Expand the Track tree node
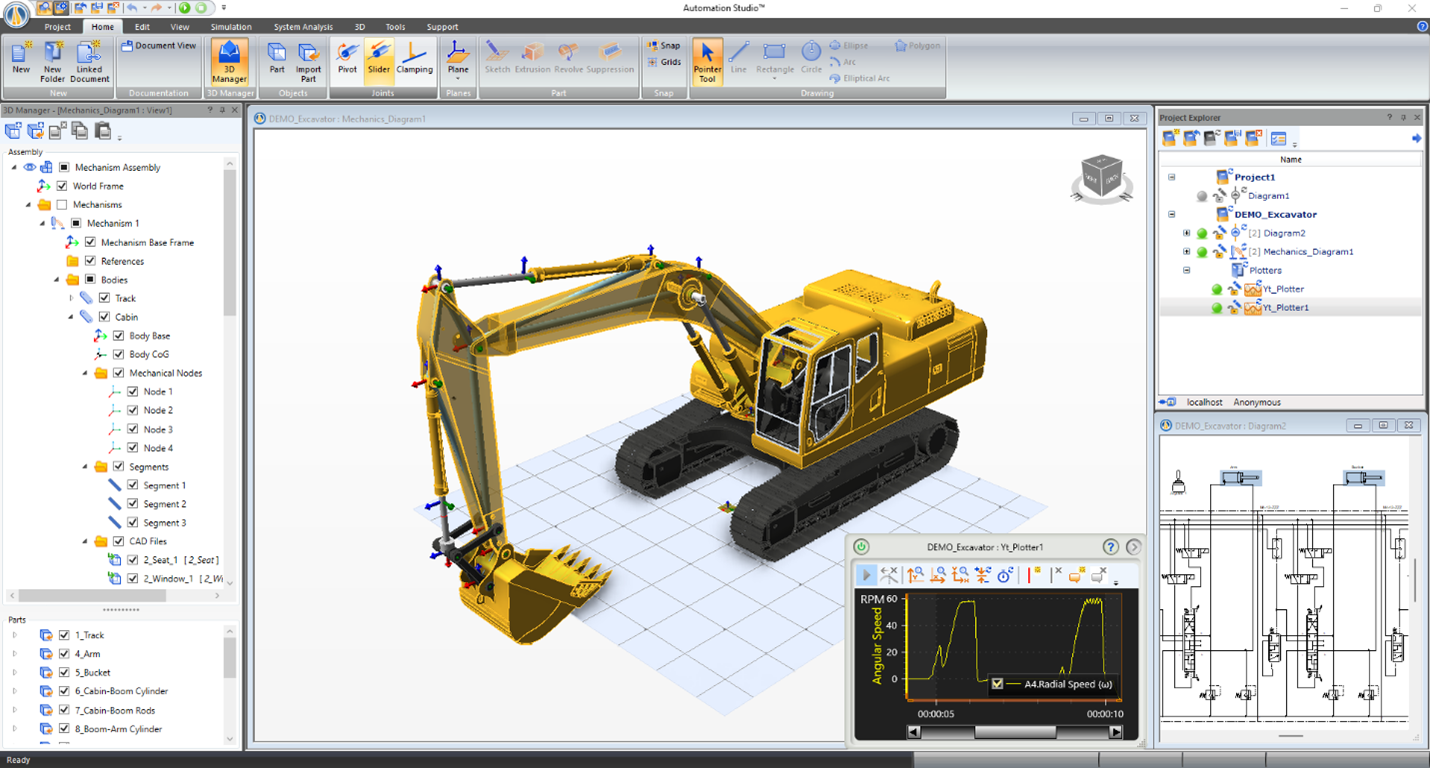1430x768 pixels. [71, 298]
